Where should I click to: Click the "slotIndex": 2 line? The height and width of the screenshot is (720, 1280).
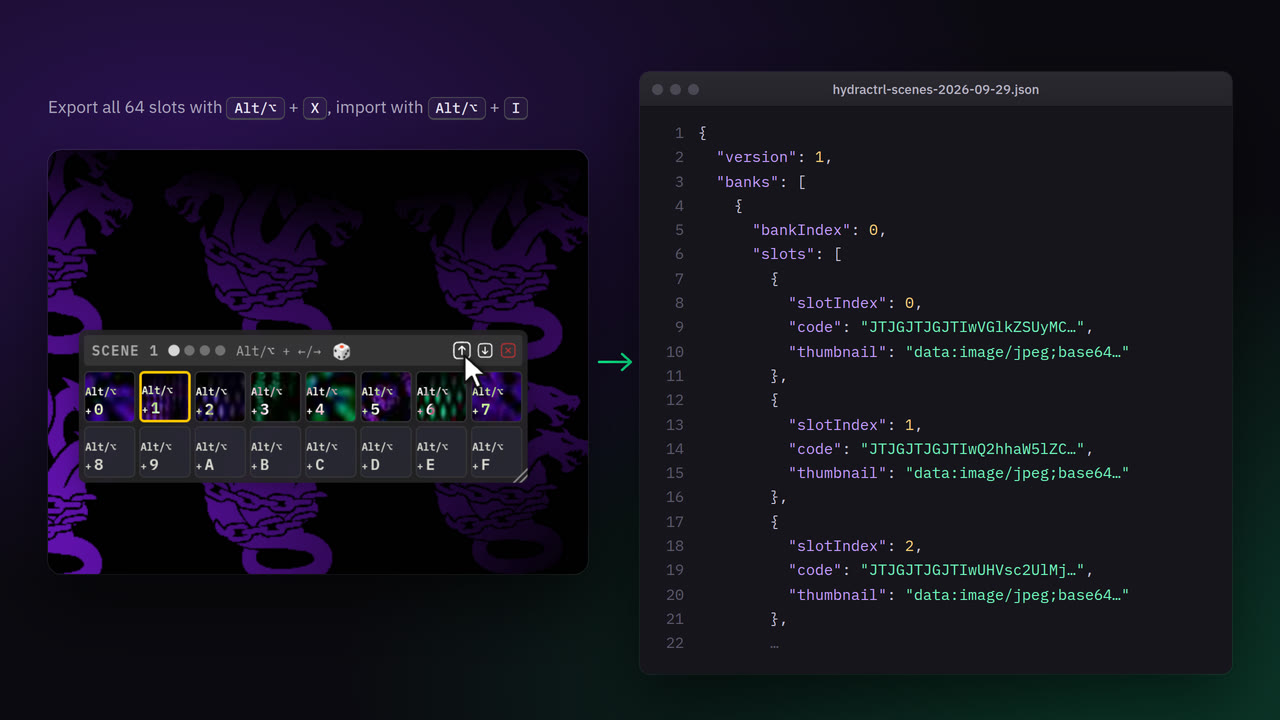pos(855,546)
